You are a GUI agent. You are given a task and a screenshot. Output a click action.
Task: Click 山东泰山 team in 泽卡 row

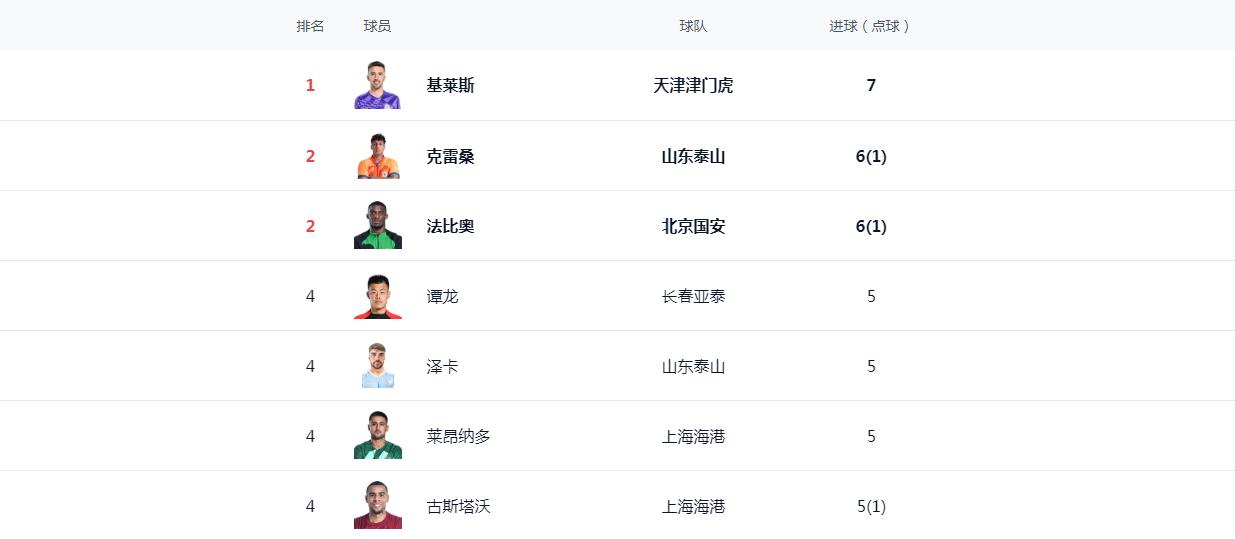pyautogui.click(x=693, y=366)
